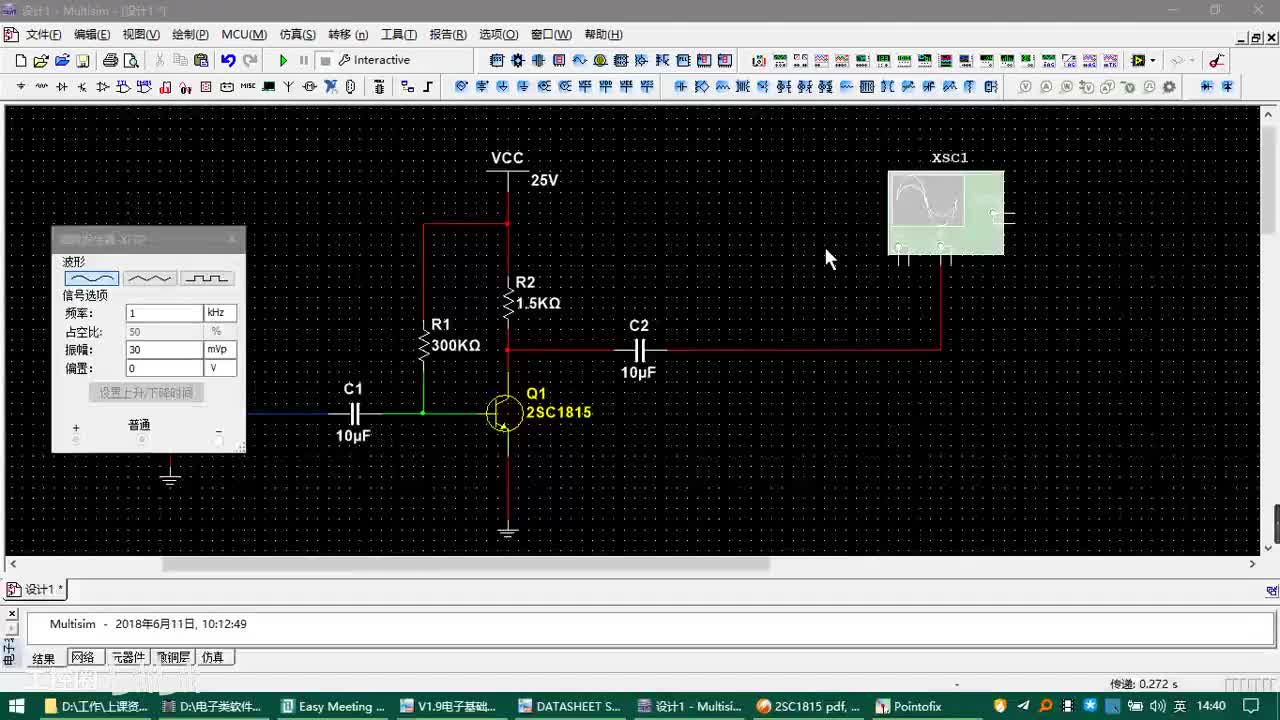Switch to the 网络 tab in the bottom panel

83,658
